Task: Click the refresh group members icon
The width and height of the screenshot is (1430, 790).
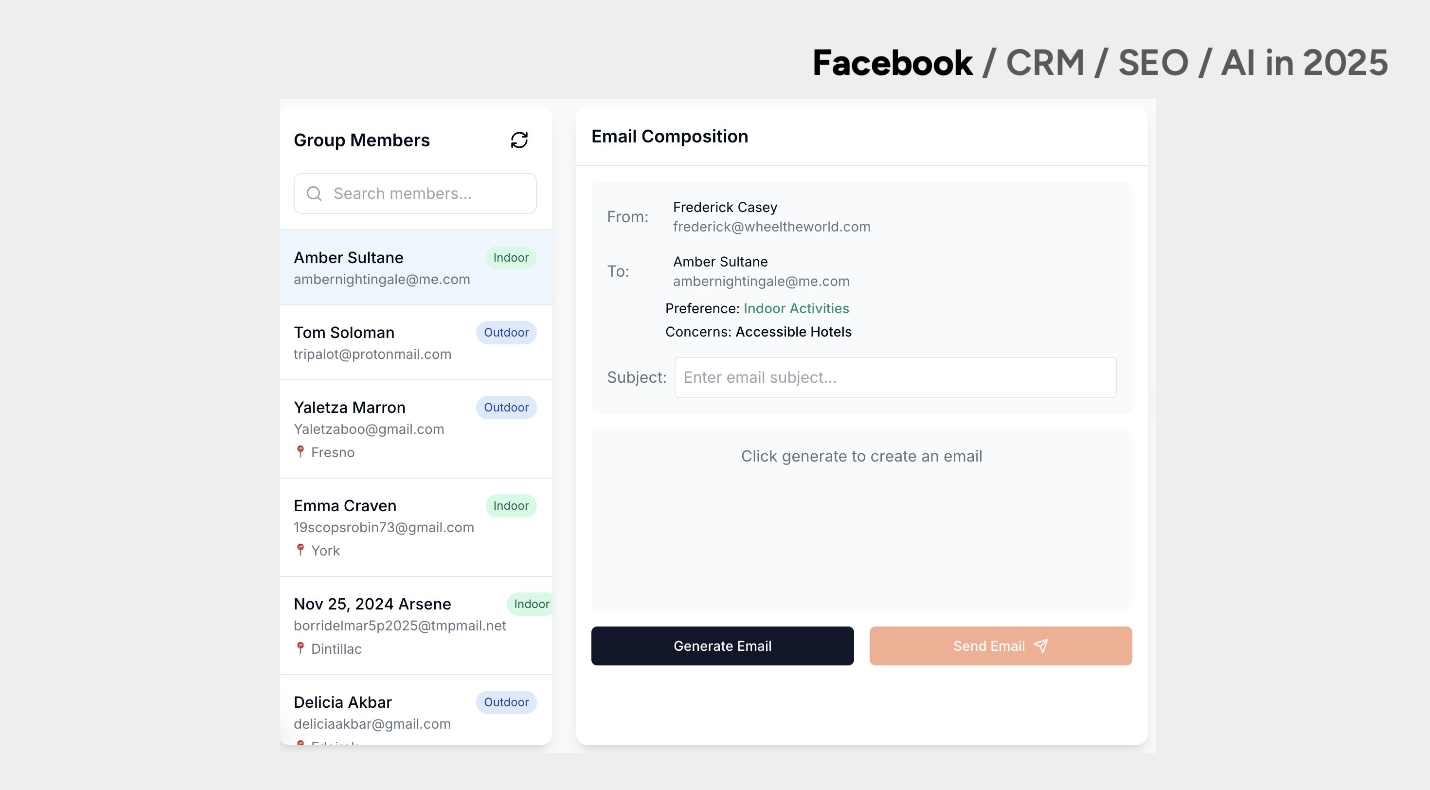Action: pos(519,140)
